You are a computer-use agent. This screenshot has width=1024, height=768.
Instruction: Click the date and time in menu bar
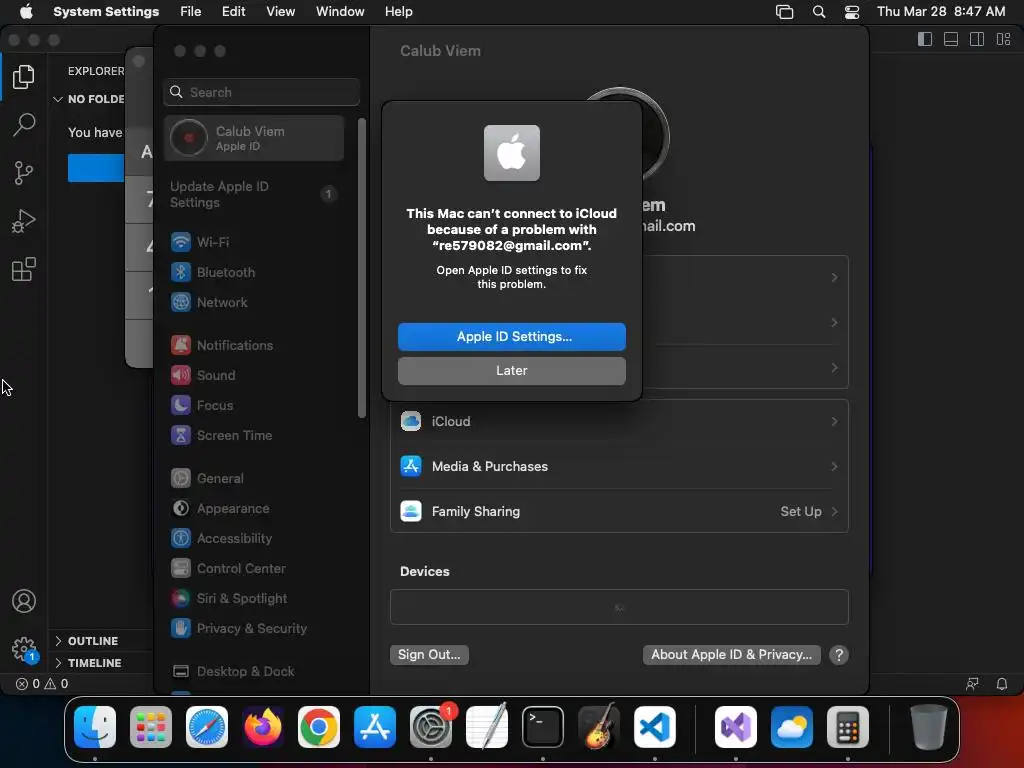coord(941,12)
